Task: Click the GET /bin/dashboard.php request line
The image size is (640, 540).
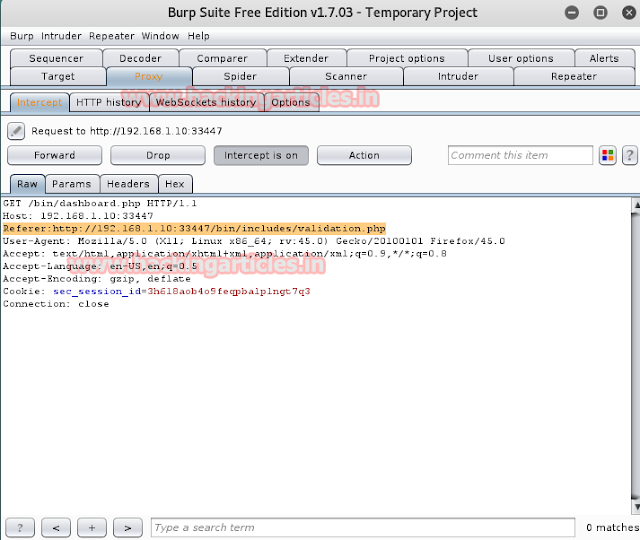Action: click(100, 203)
